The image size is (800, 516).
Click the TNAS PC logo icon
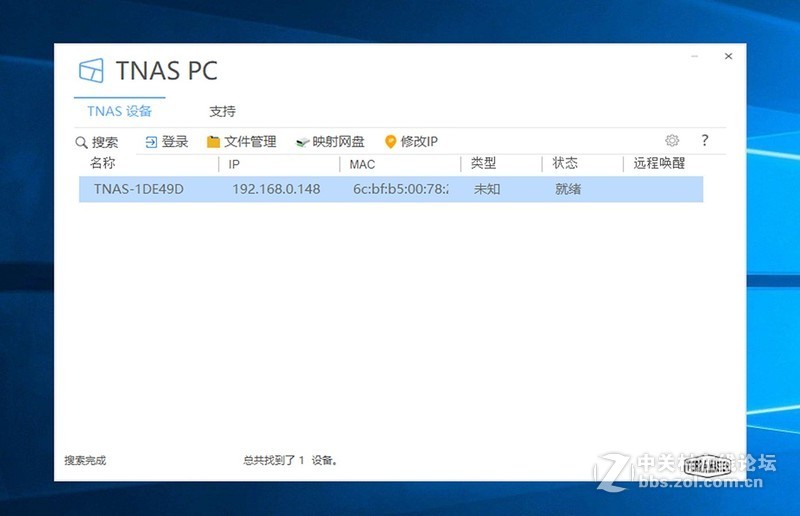(x=91, y=70)
